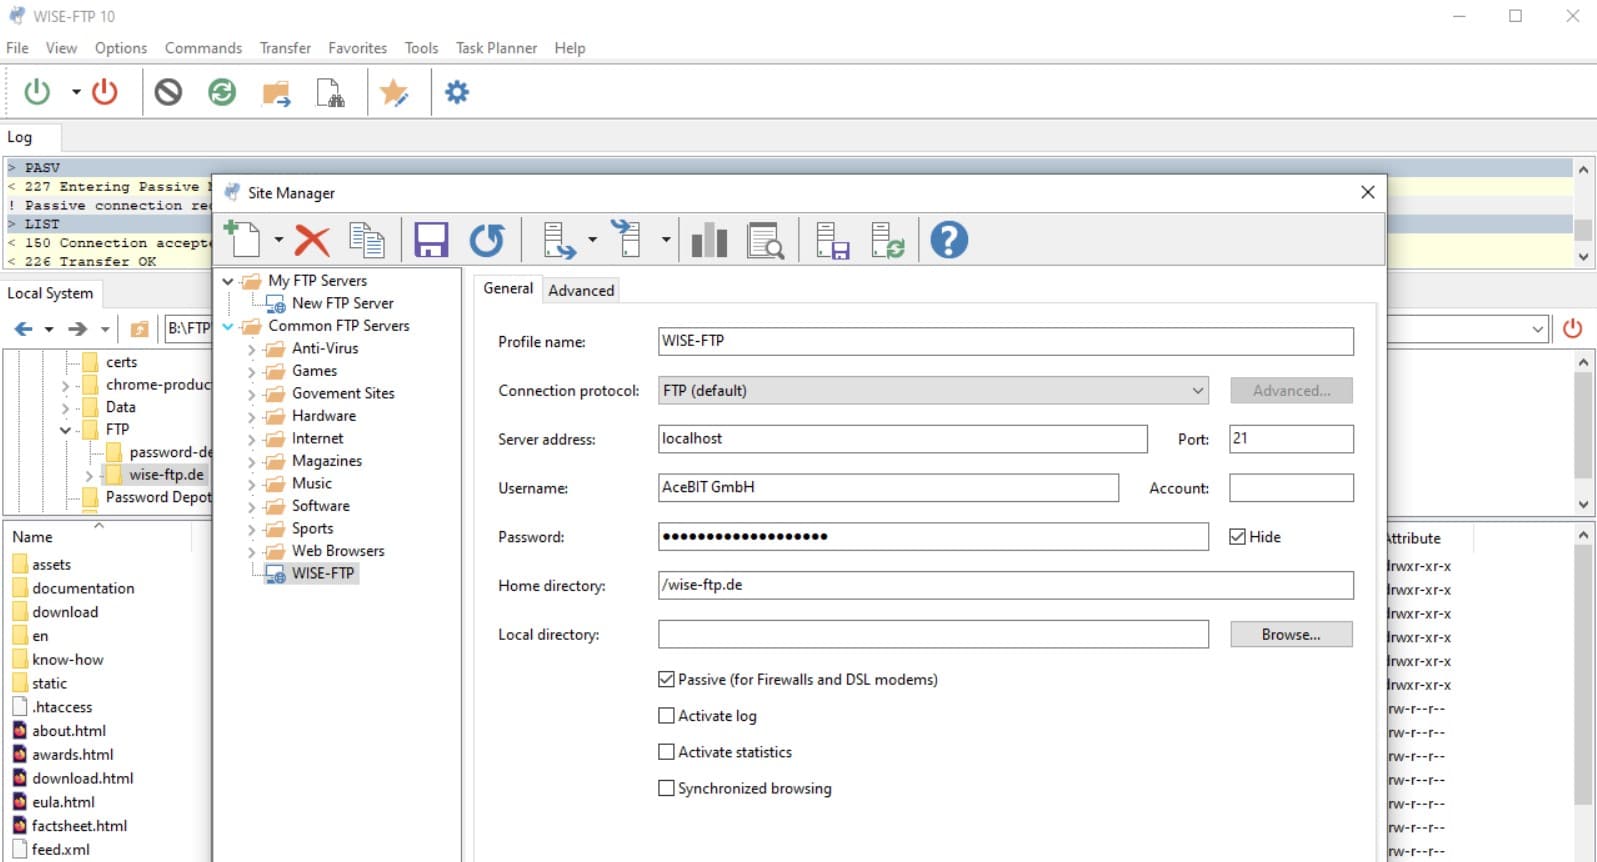
Task: Close the Site Manager dialog
Action: pyautogui.click(x=1368, y=192)
